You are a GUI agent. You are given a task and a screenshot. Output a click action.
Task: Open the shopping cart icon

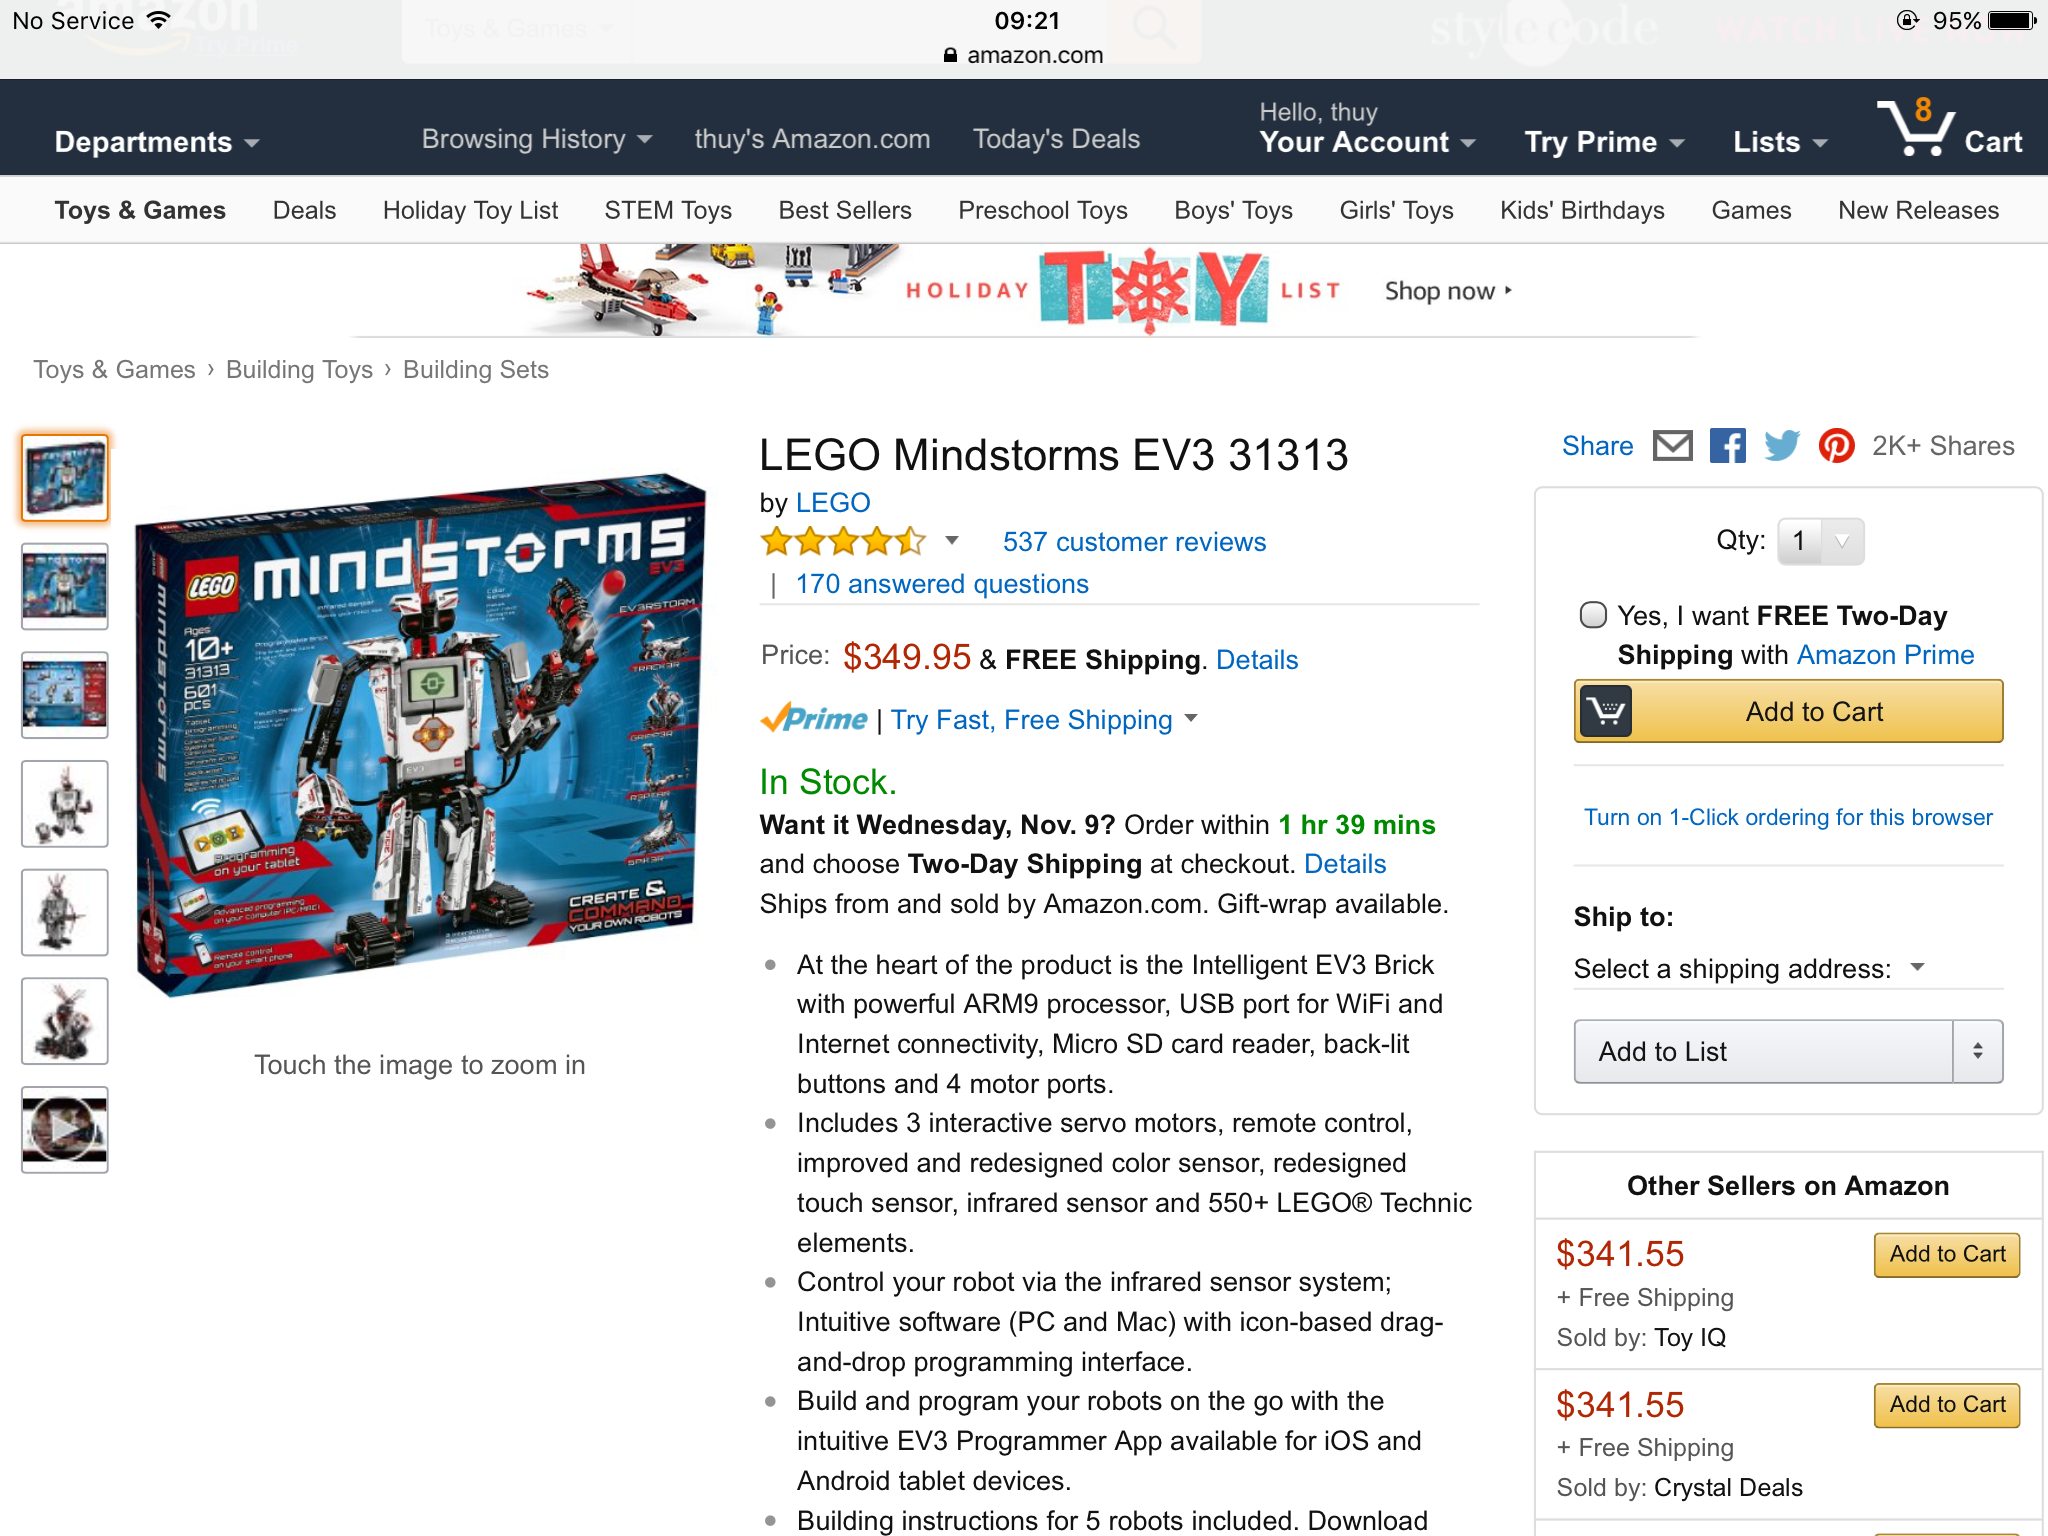coord(1916,128)
